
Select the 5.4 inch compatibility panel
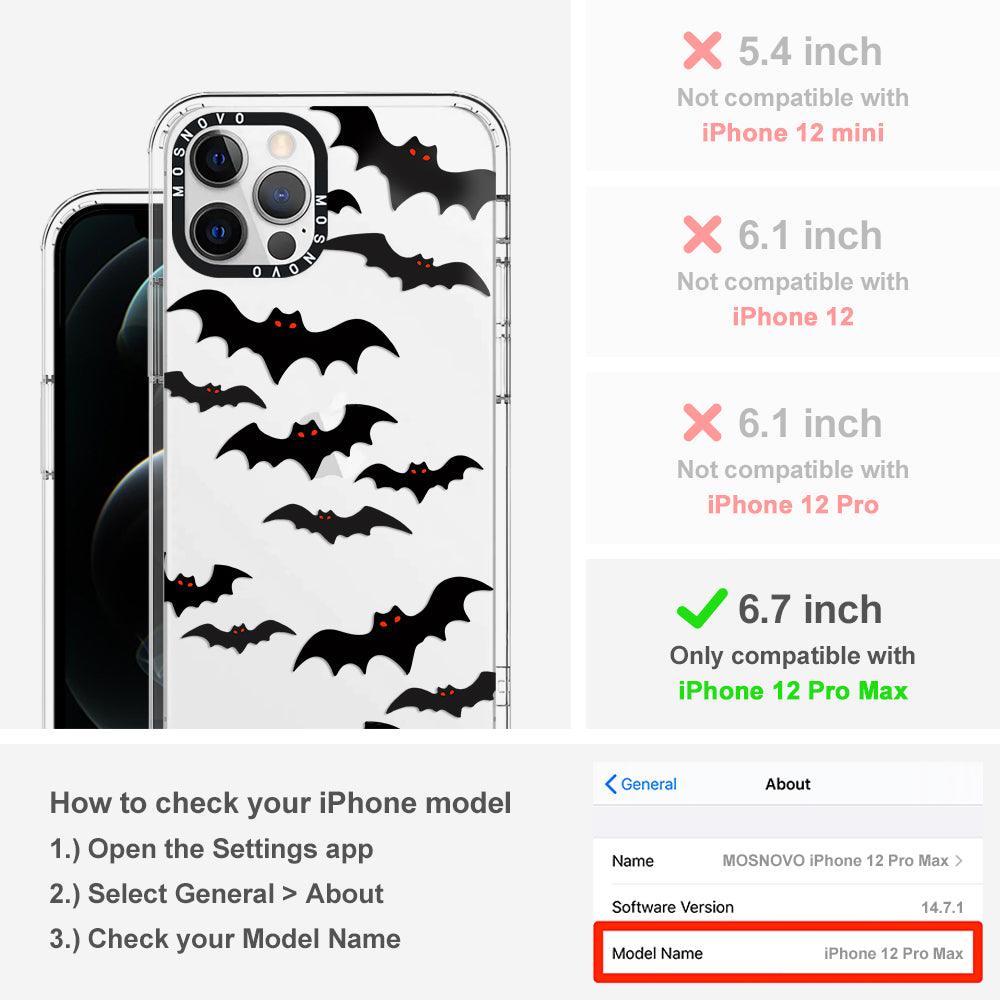click(793, 85)
